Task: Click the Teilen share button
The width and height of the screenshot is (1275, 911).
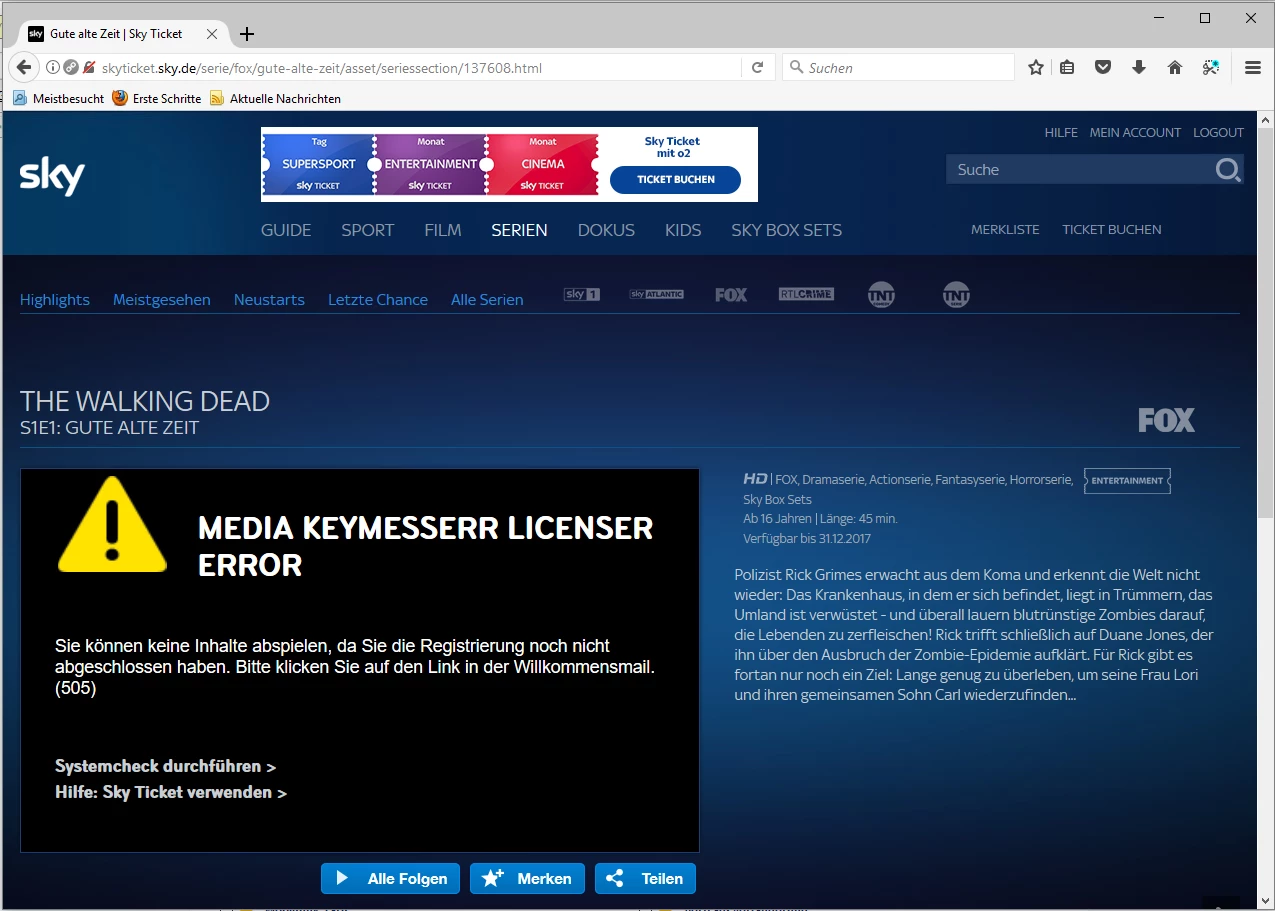Action: pyautogui.click(x=645, y=879)
